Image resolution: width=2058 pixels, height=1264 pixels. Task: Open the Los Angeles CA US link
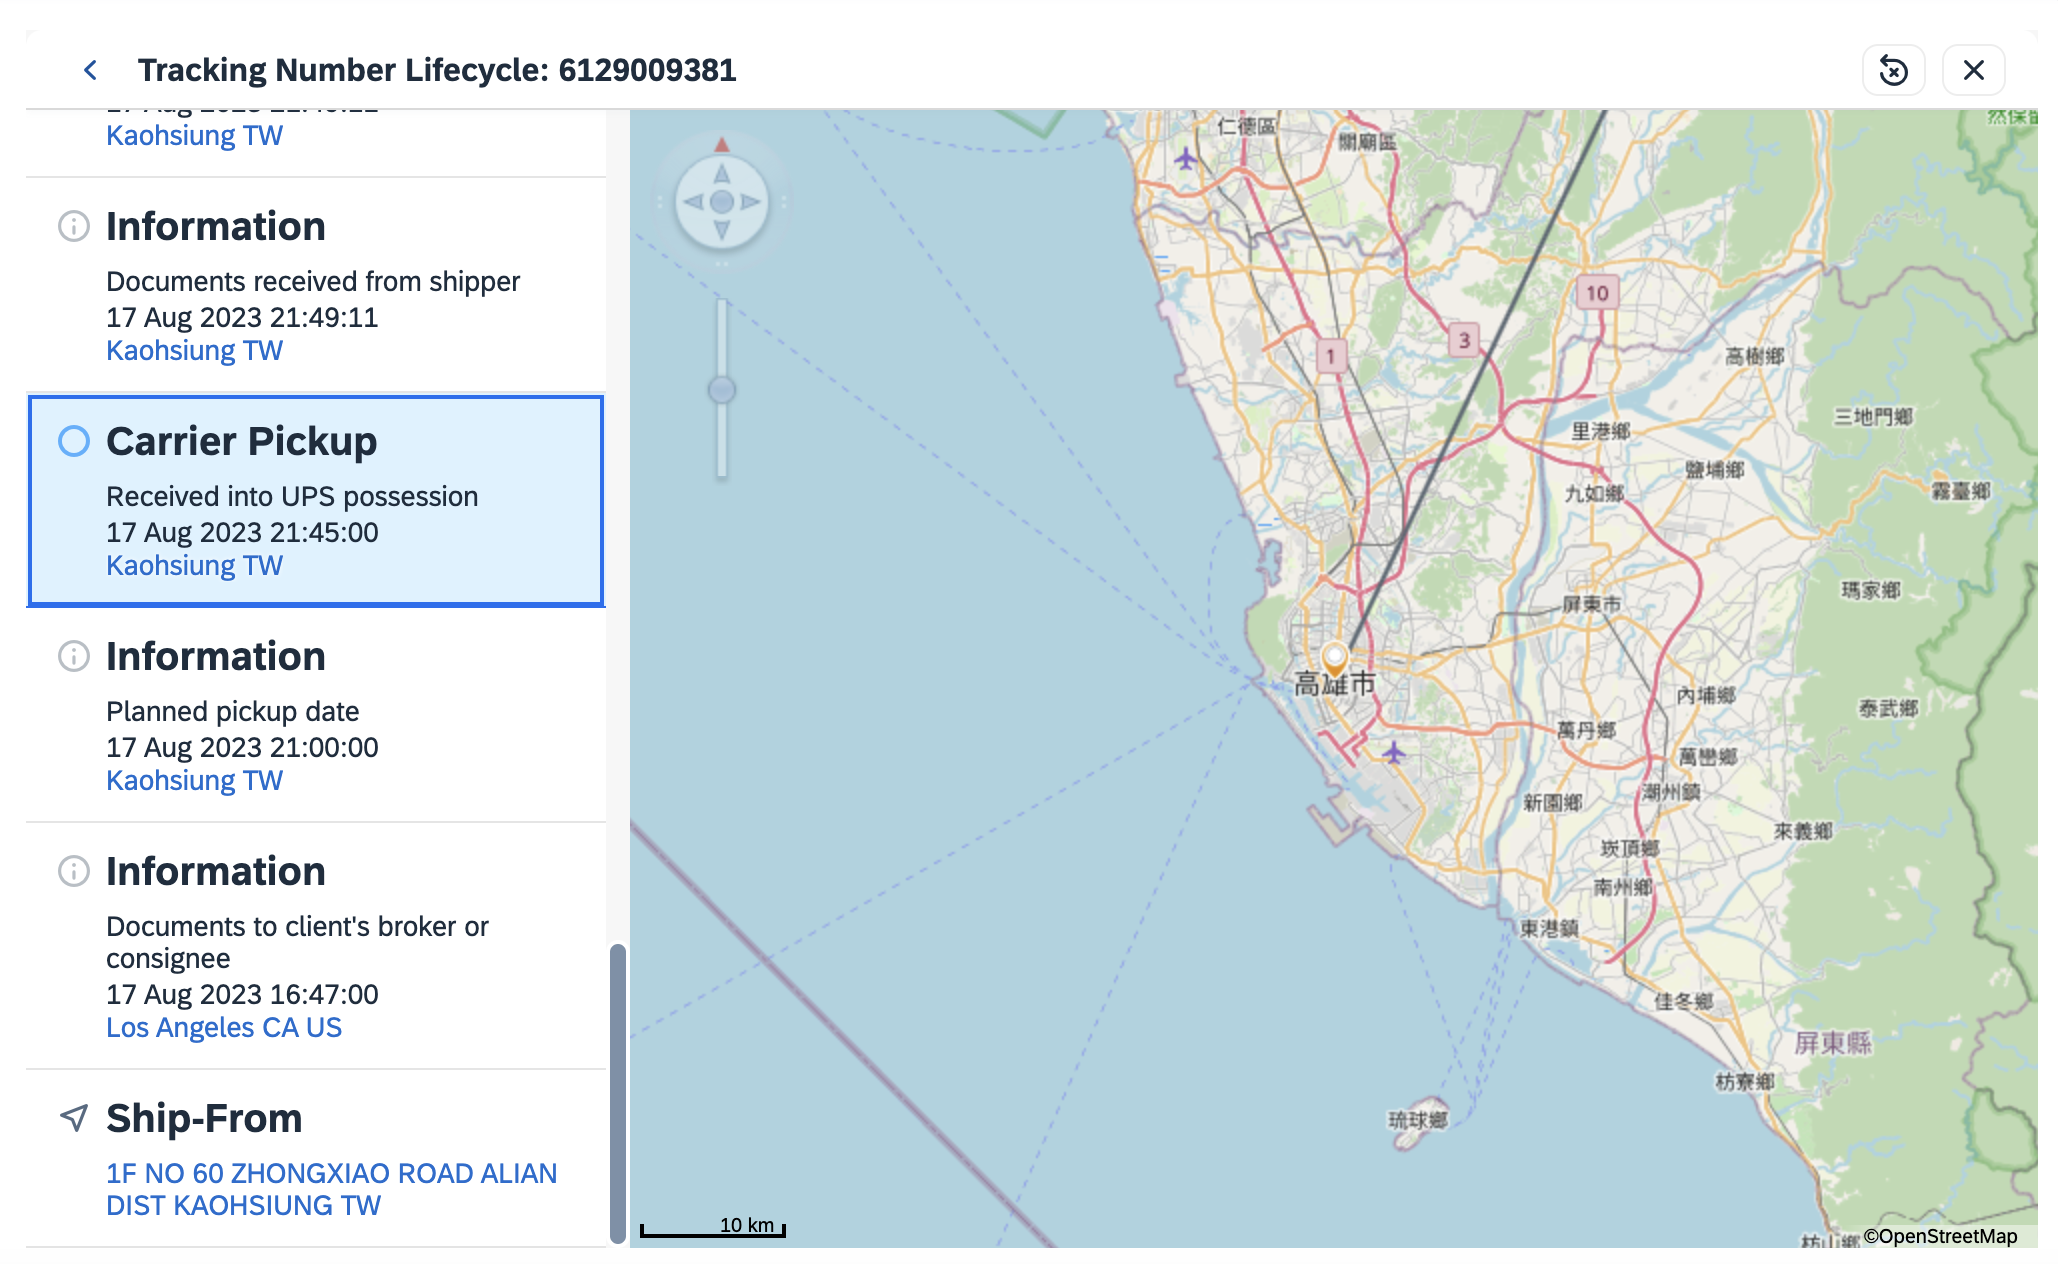tap(224, 1028)
